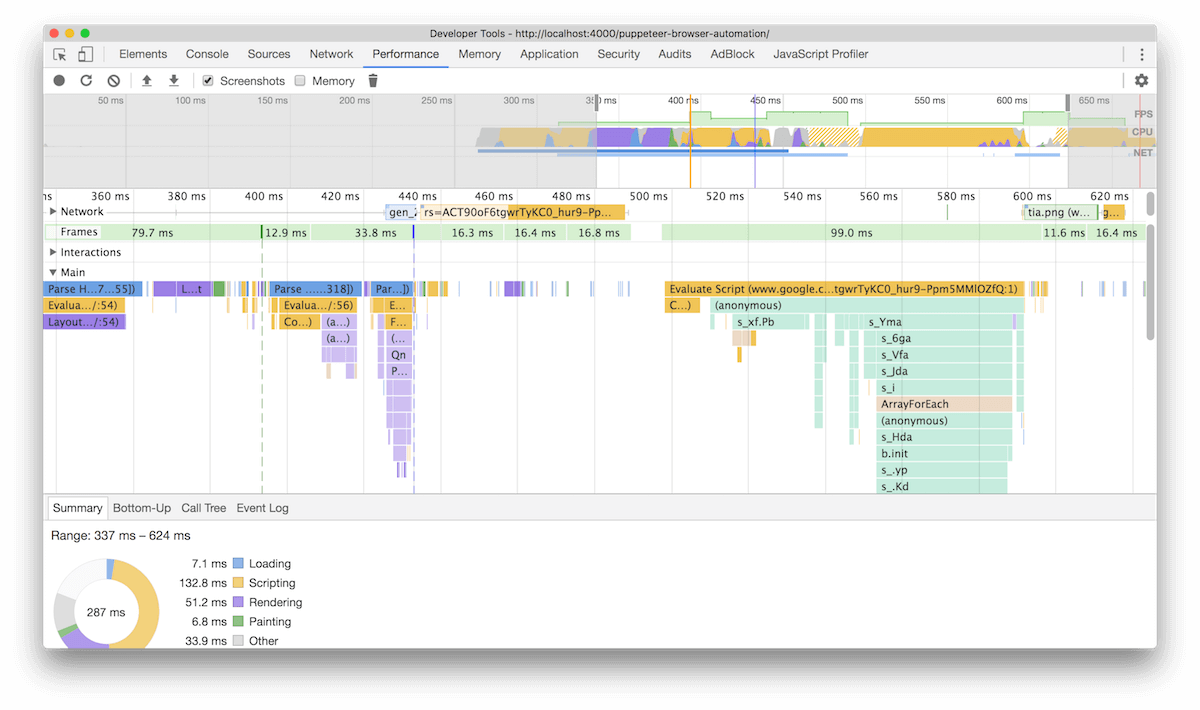Select the inspect element cursor tool
1200x710 pixels.
[x=59, y=53]
